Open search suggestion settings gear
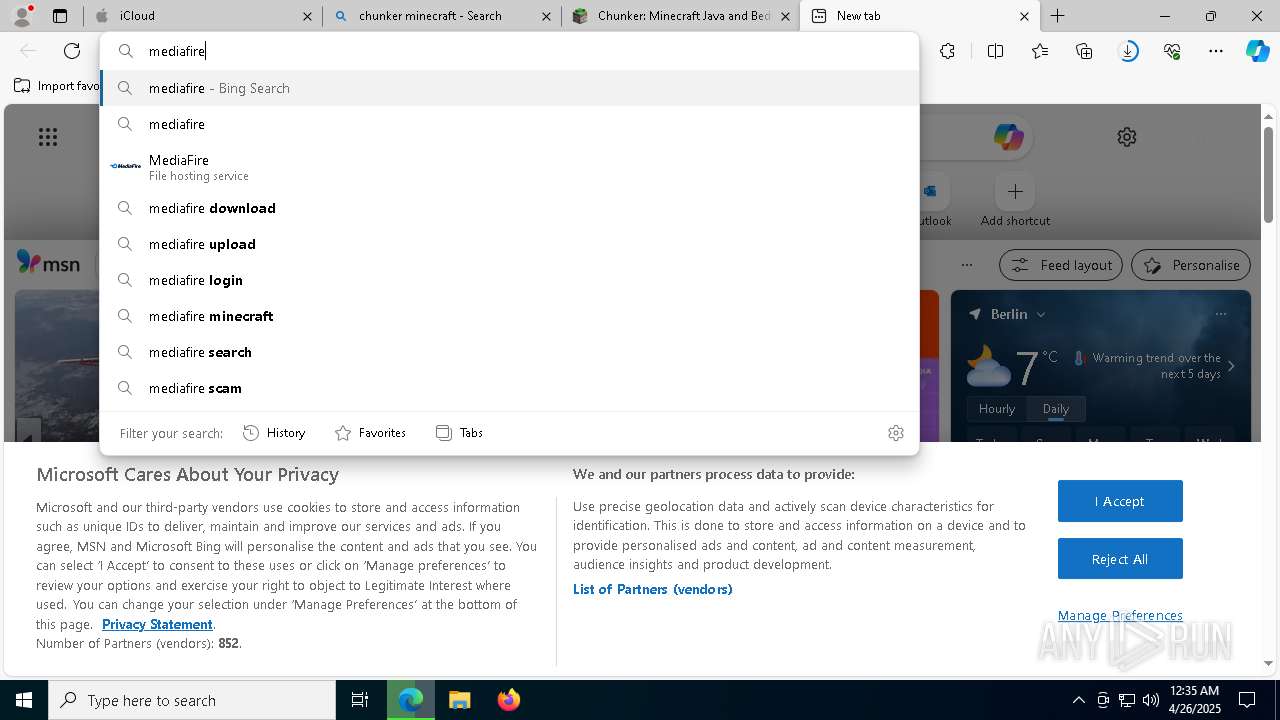The image size is (1280, 720). click(x=896, y=433)
